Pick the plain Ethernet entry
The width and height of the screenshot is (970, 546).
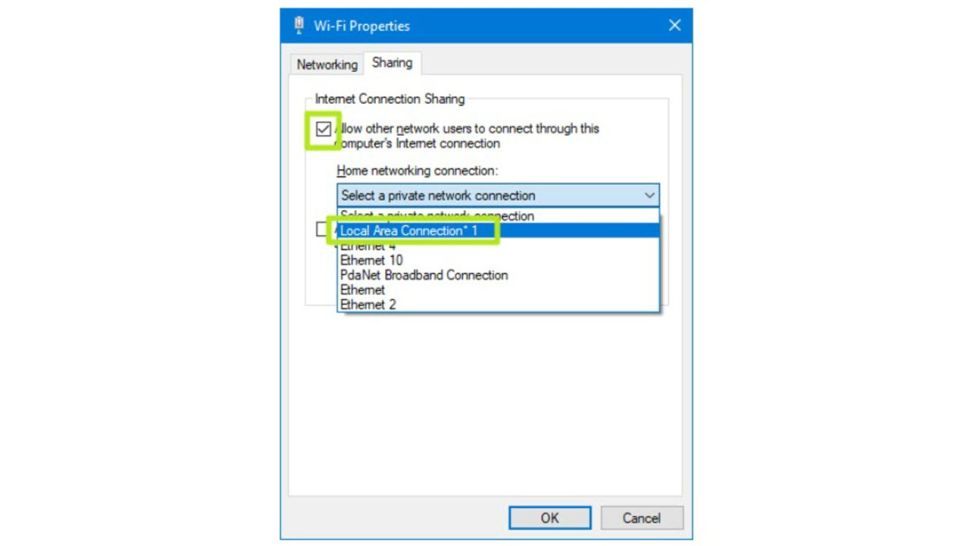(x=362, y=290)
